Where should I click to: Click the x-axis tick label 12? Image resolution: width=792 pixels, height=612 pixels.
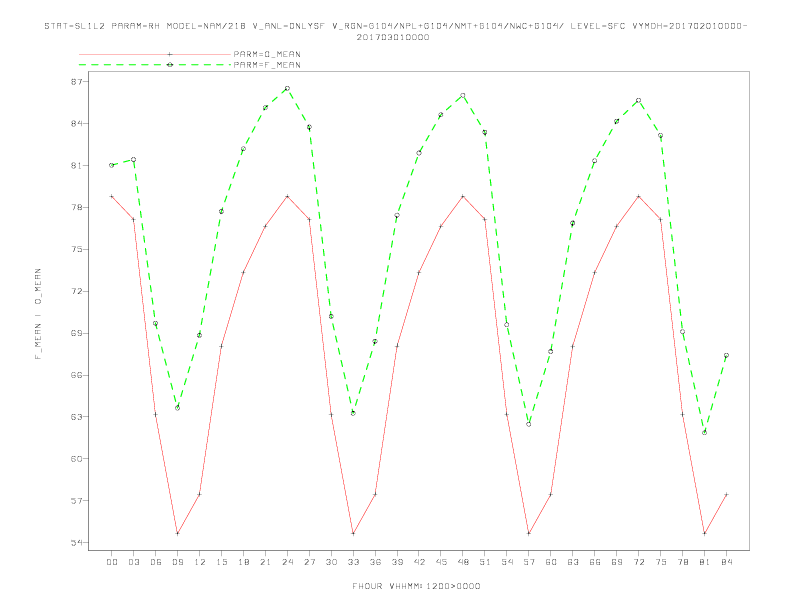click(x=200, y=562)
